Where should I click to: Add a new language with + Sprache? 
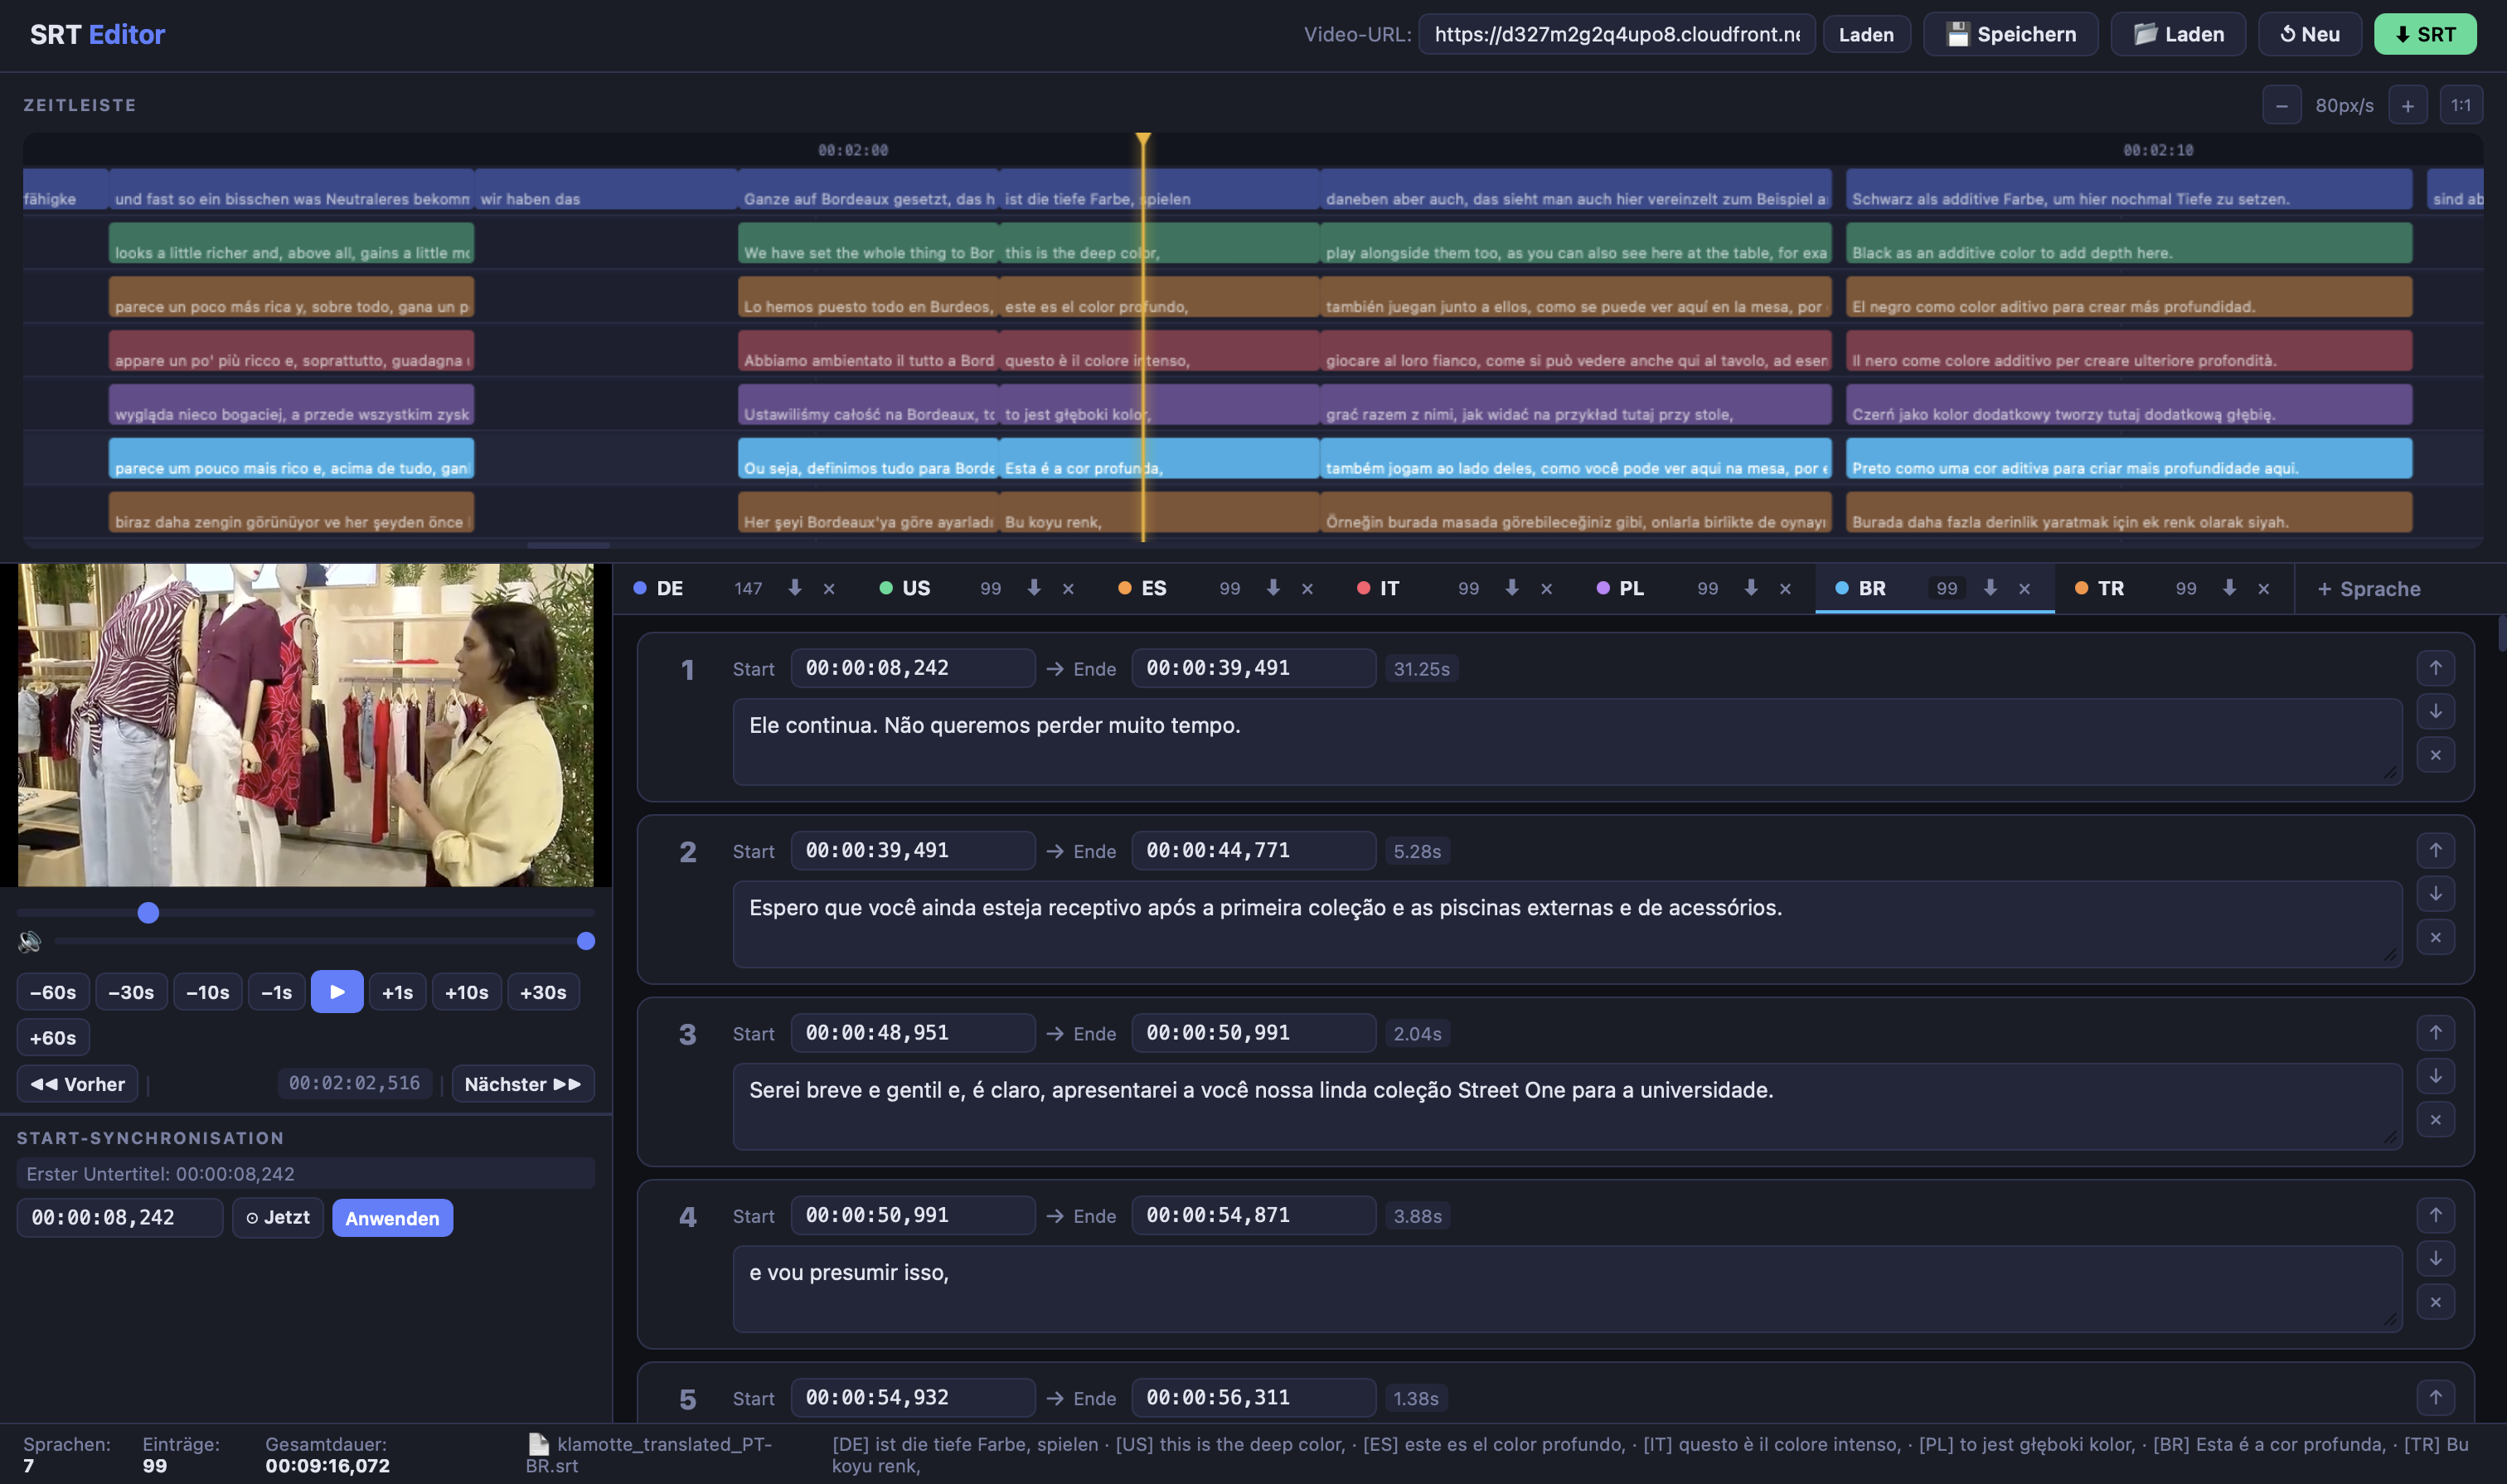pyautogui.click(x=2368, y=589)
